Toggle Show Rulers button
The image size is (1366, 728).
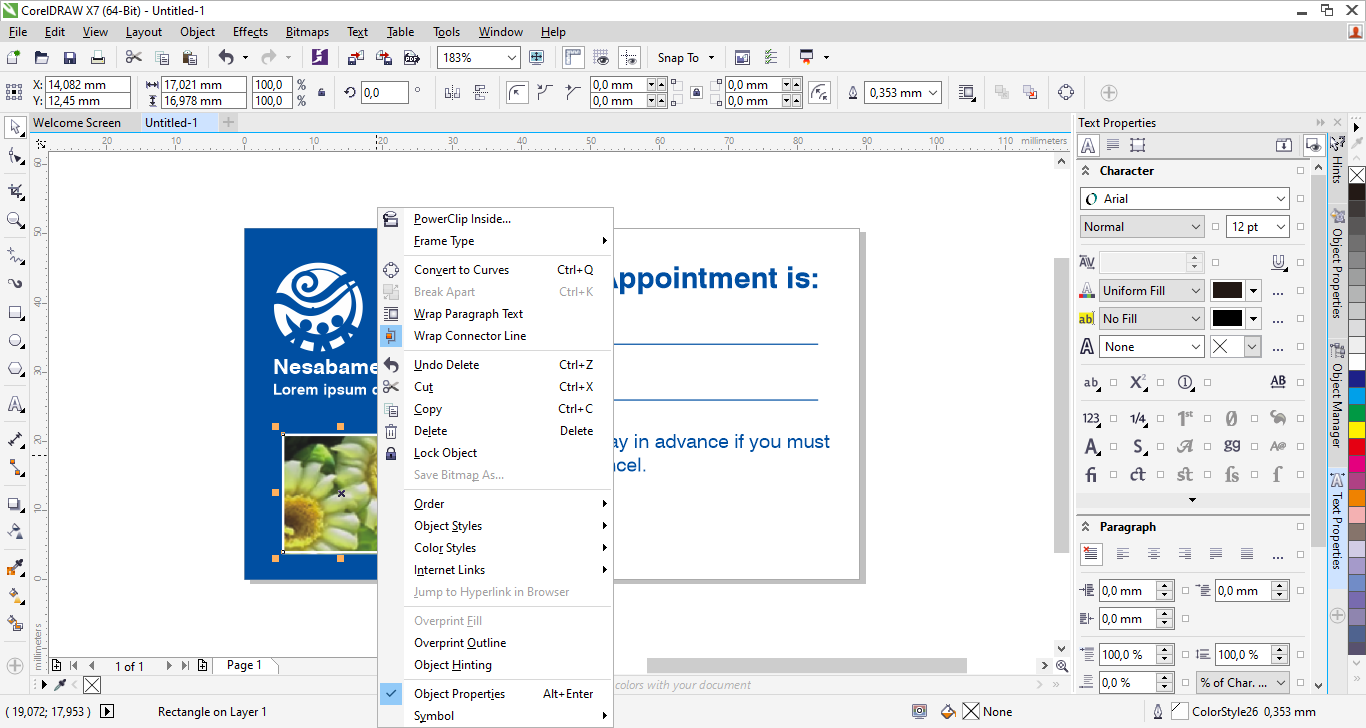pos(573,58)
